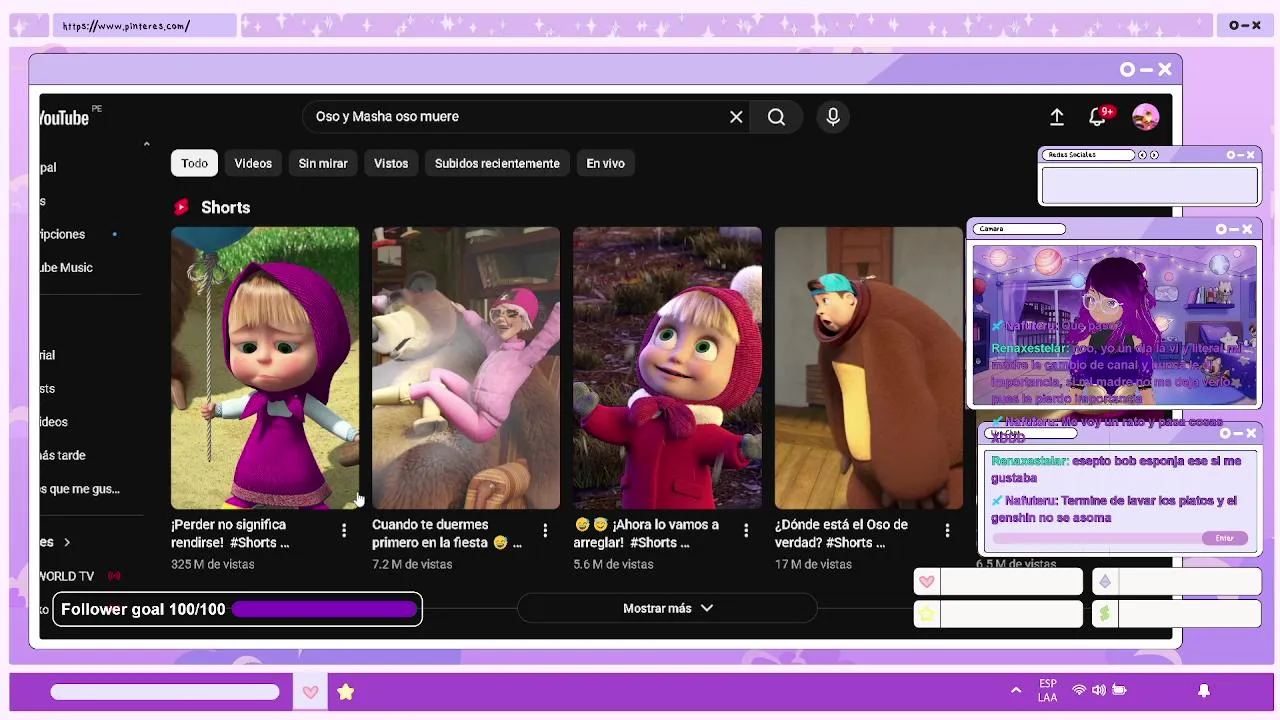Open the upload video icon
This screenshot has width=1280, height=720.
(x=1057, y=117)
